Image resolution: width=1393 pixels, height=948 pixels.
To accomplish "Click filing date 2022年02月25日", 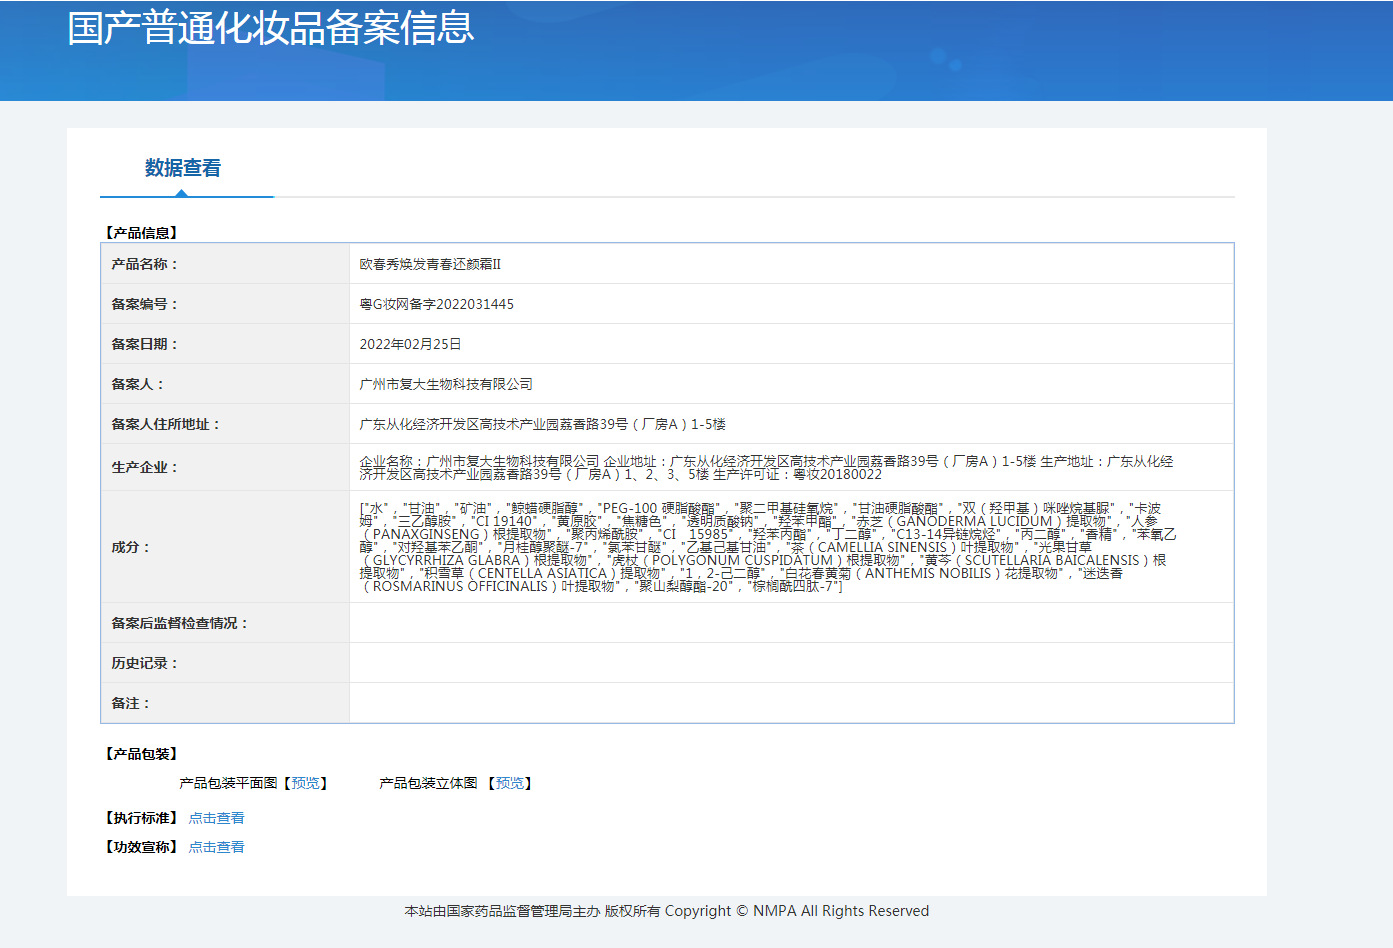I will coord(411,344).
